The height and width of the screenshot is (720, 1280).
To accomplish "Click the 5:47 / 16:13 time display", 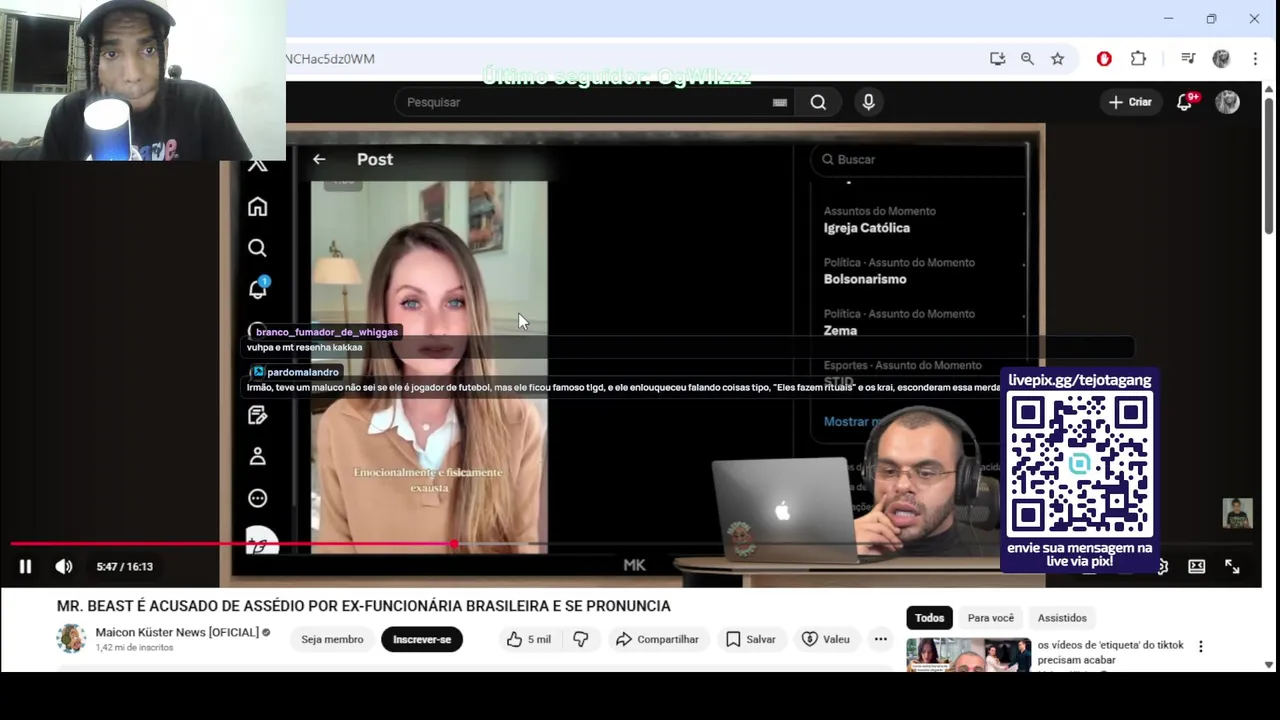I will click(x=125, y=566).
